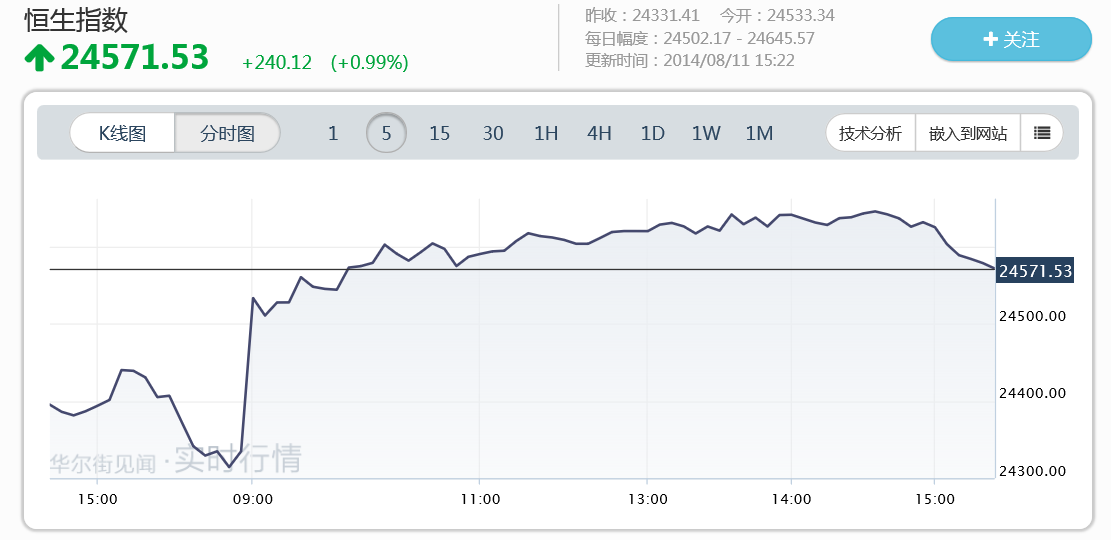The width and height of the screenshot is (1111, 540).
Task: Choose the 4H timeframe
Action: 599,133
